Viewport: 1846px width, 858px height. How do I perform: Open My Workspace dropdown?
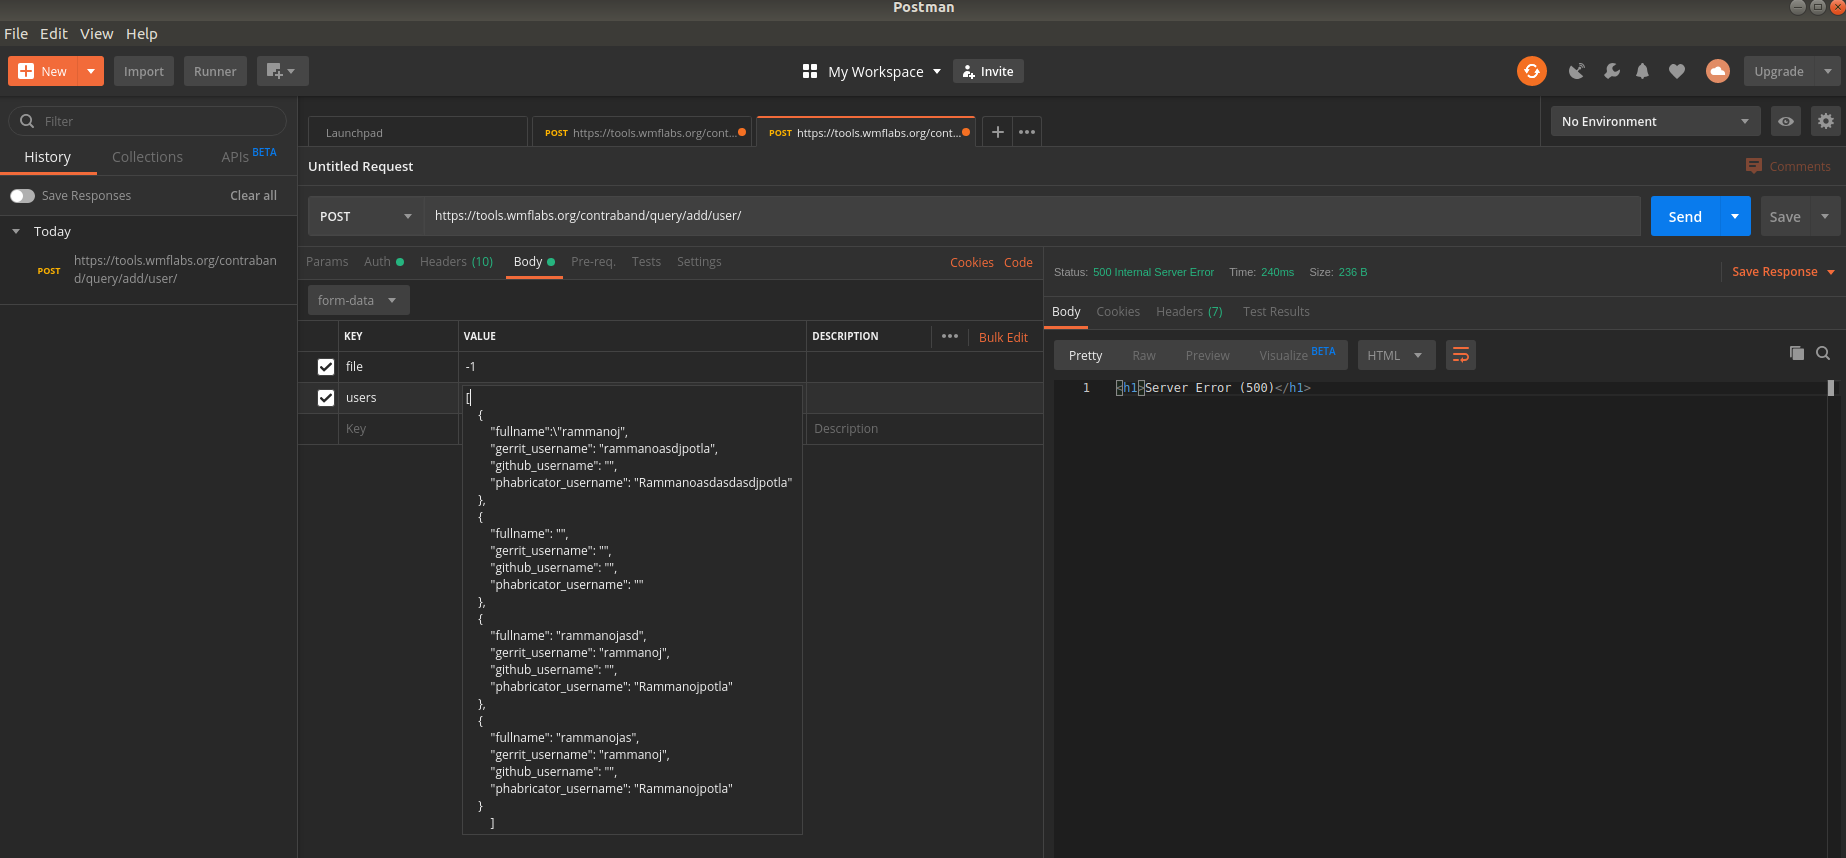(x=885, y=71)
